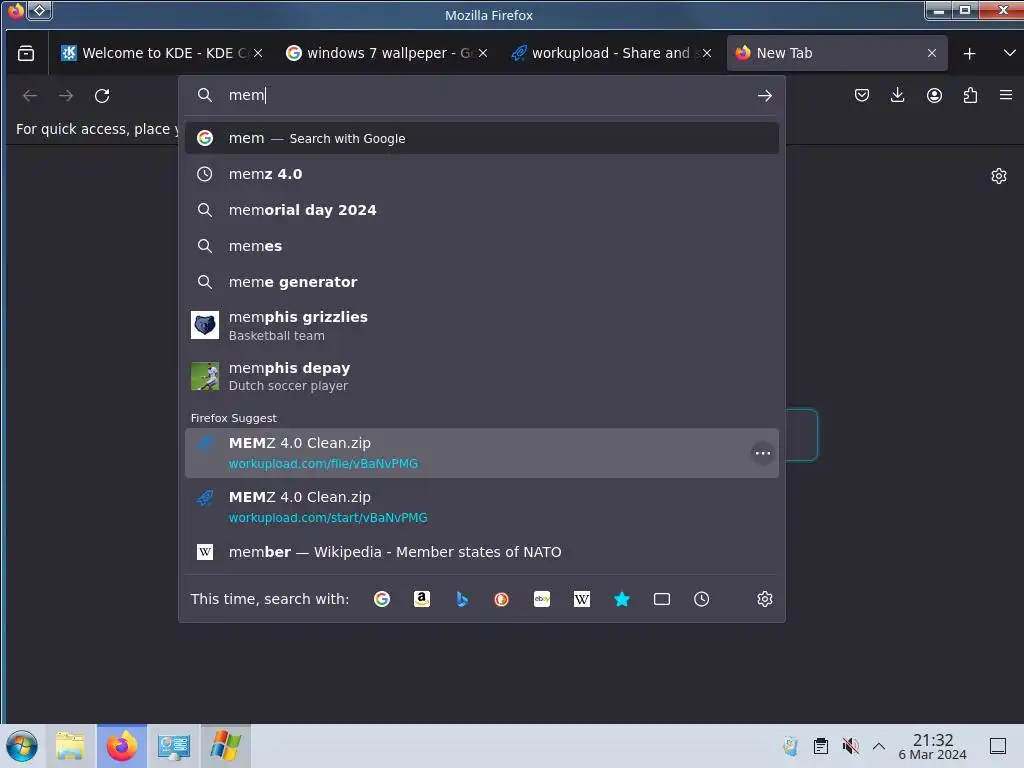Click the show desktop button in the taskbar
1024x768 pixels.
[998, 746]
